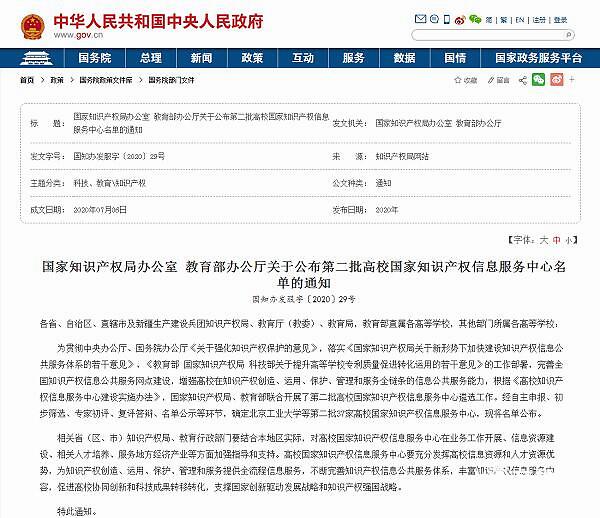Select large font size 大
600x518 pixels.
[544, 240]
